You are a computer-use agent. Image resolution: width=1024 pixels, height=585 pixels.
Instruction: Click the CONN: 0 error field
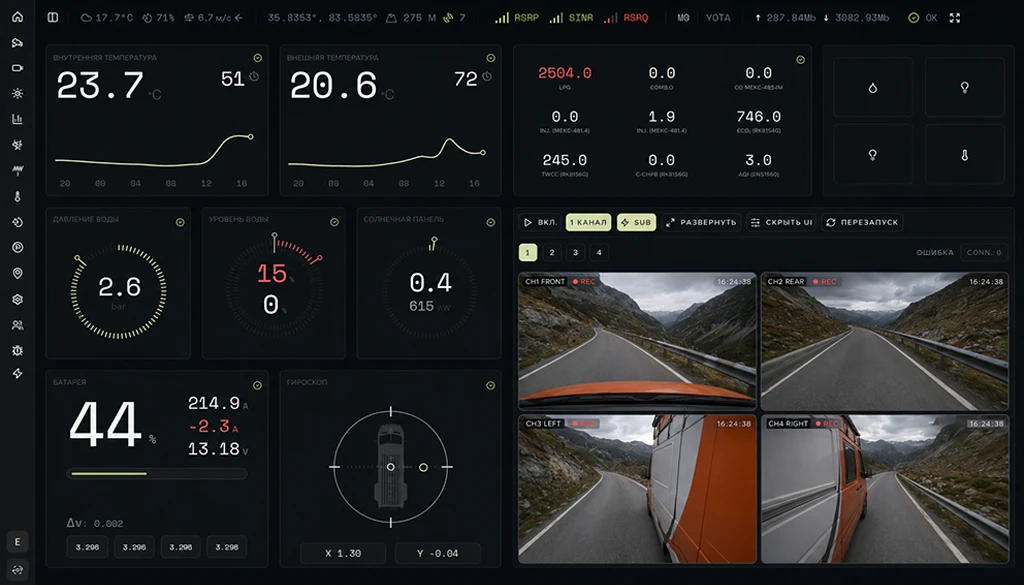(x=984, y=252)
